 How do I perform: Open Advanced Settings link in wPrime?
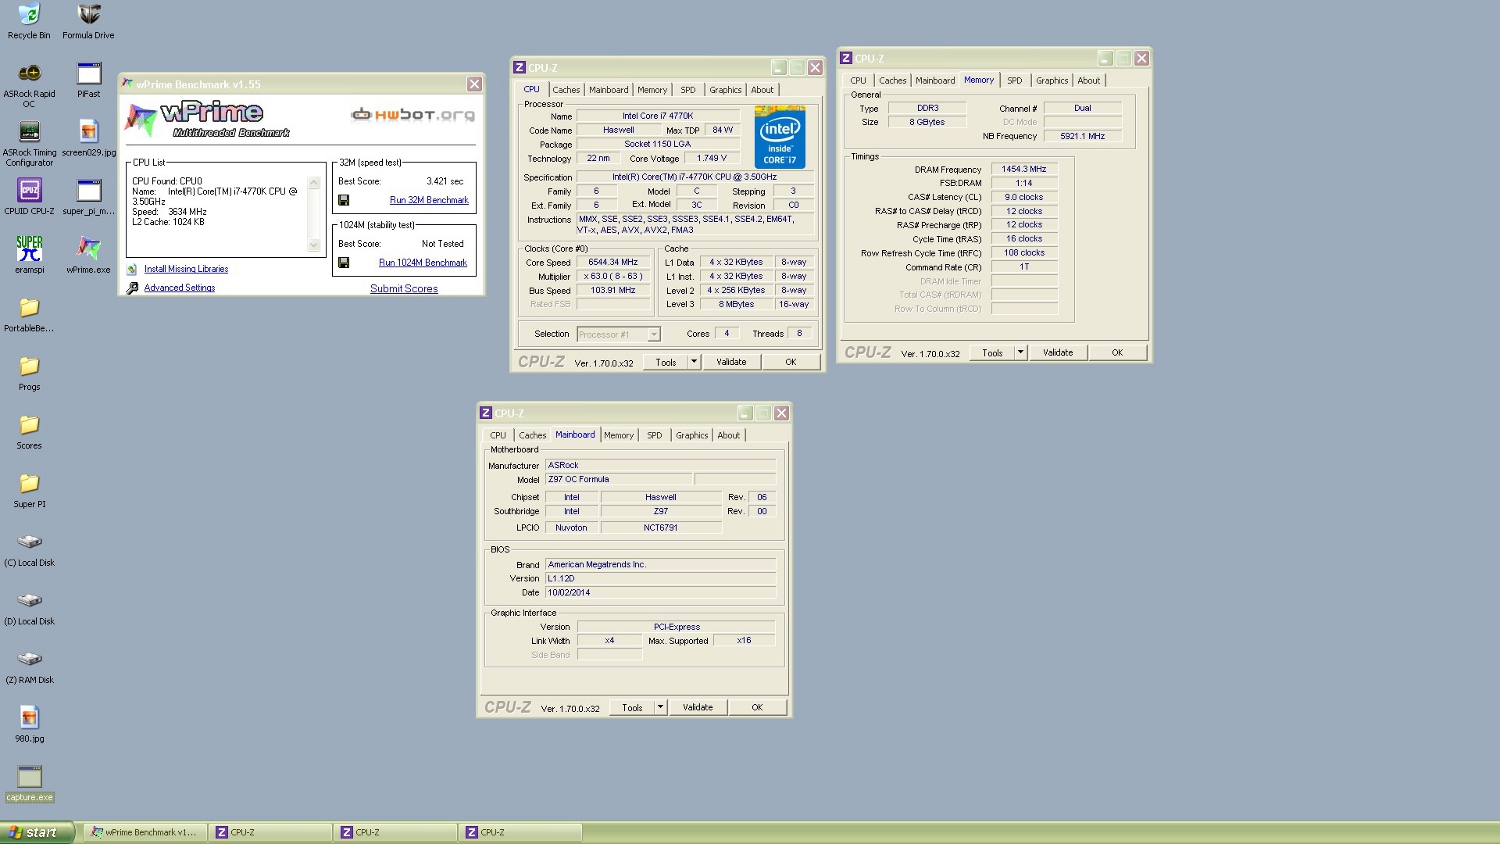[x=179, y=288]
